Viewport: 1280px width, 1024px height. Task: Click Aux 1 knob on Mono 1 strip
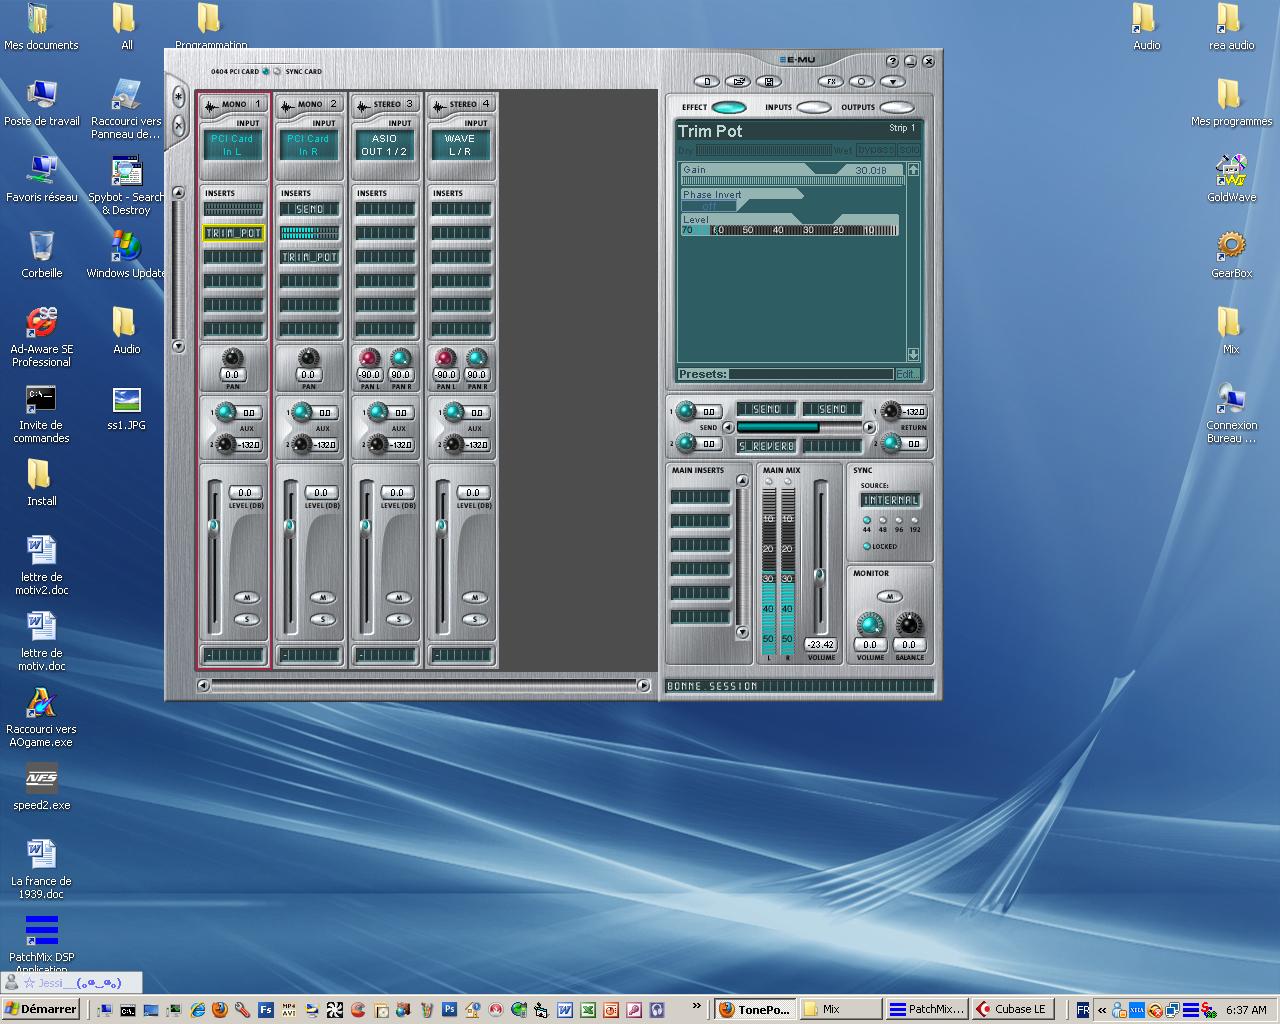pyautogui.click(x=225, y=411)
